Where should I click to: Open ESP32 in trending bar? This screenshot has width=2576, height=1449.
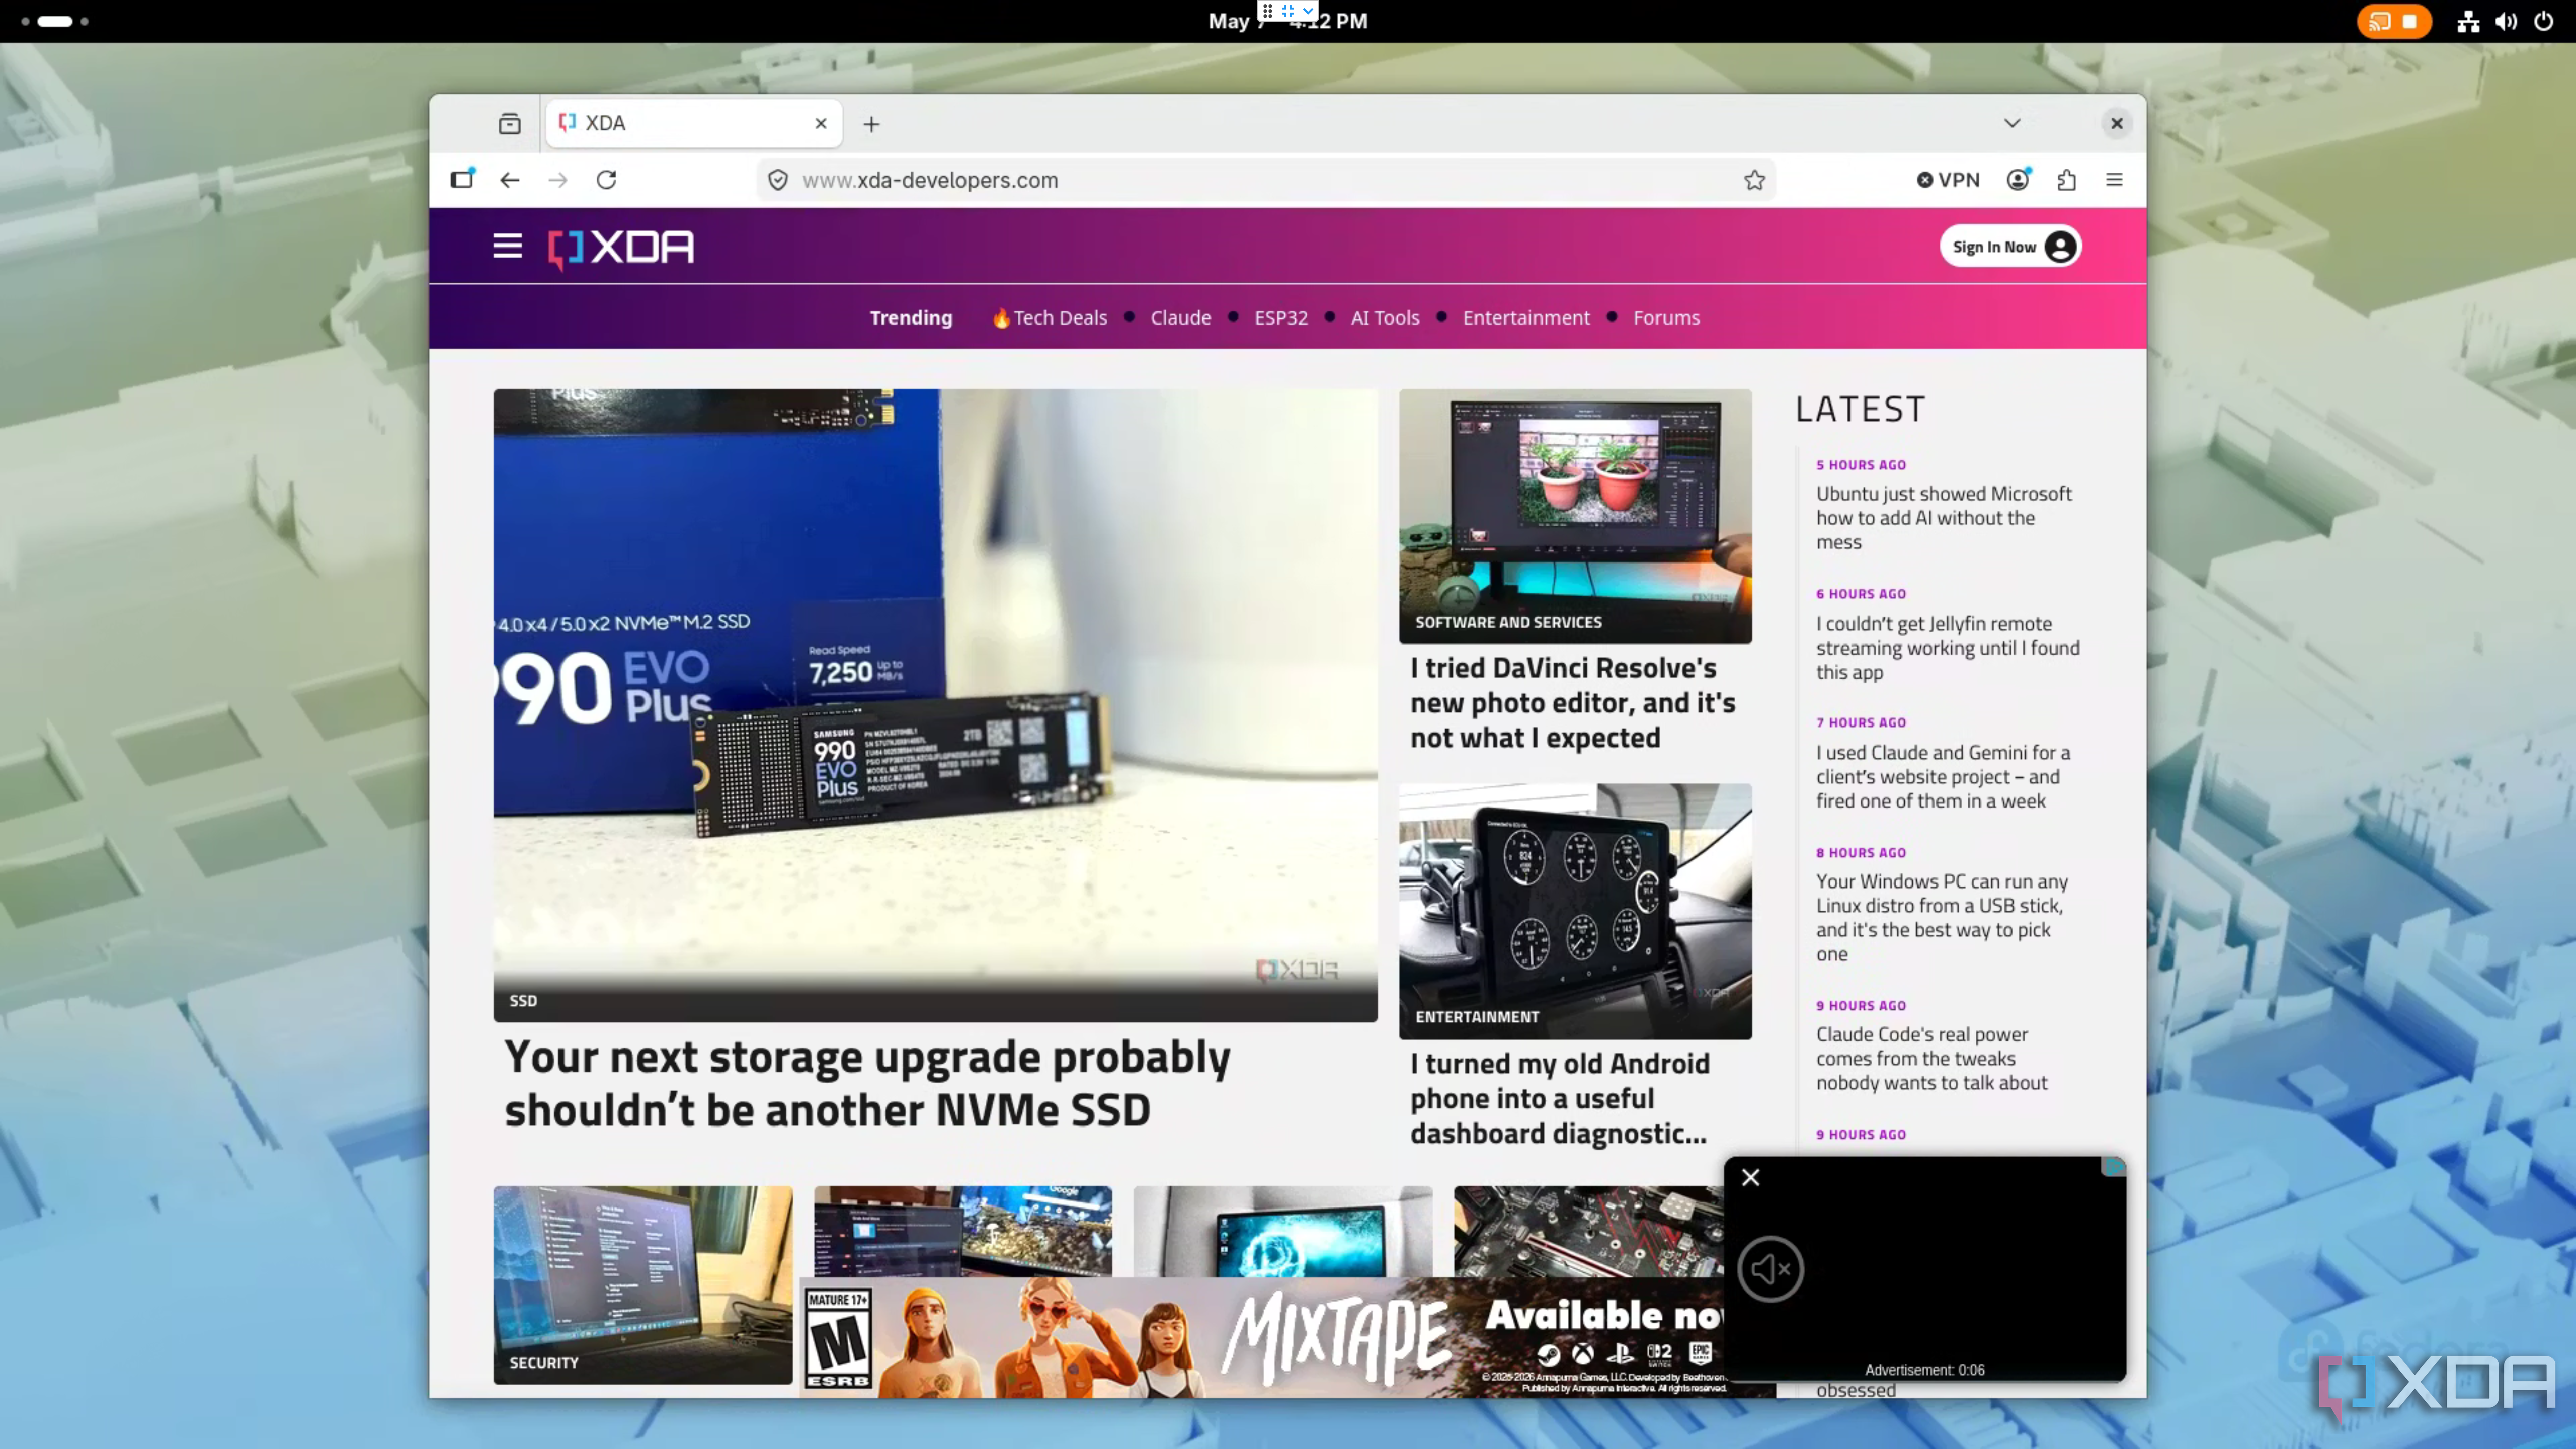click(x=1281, y=318)
